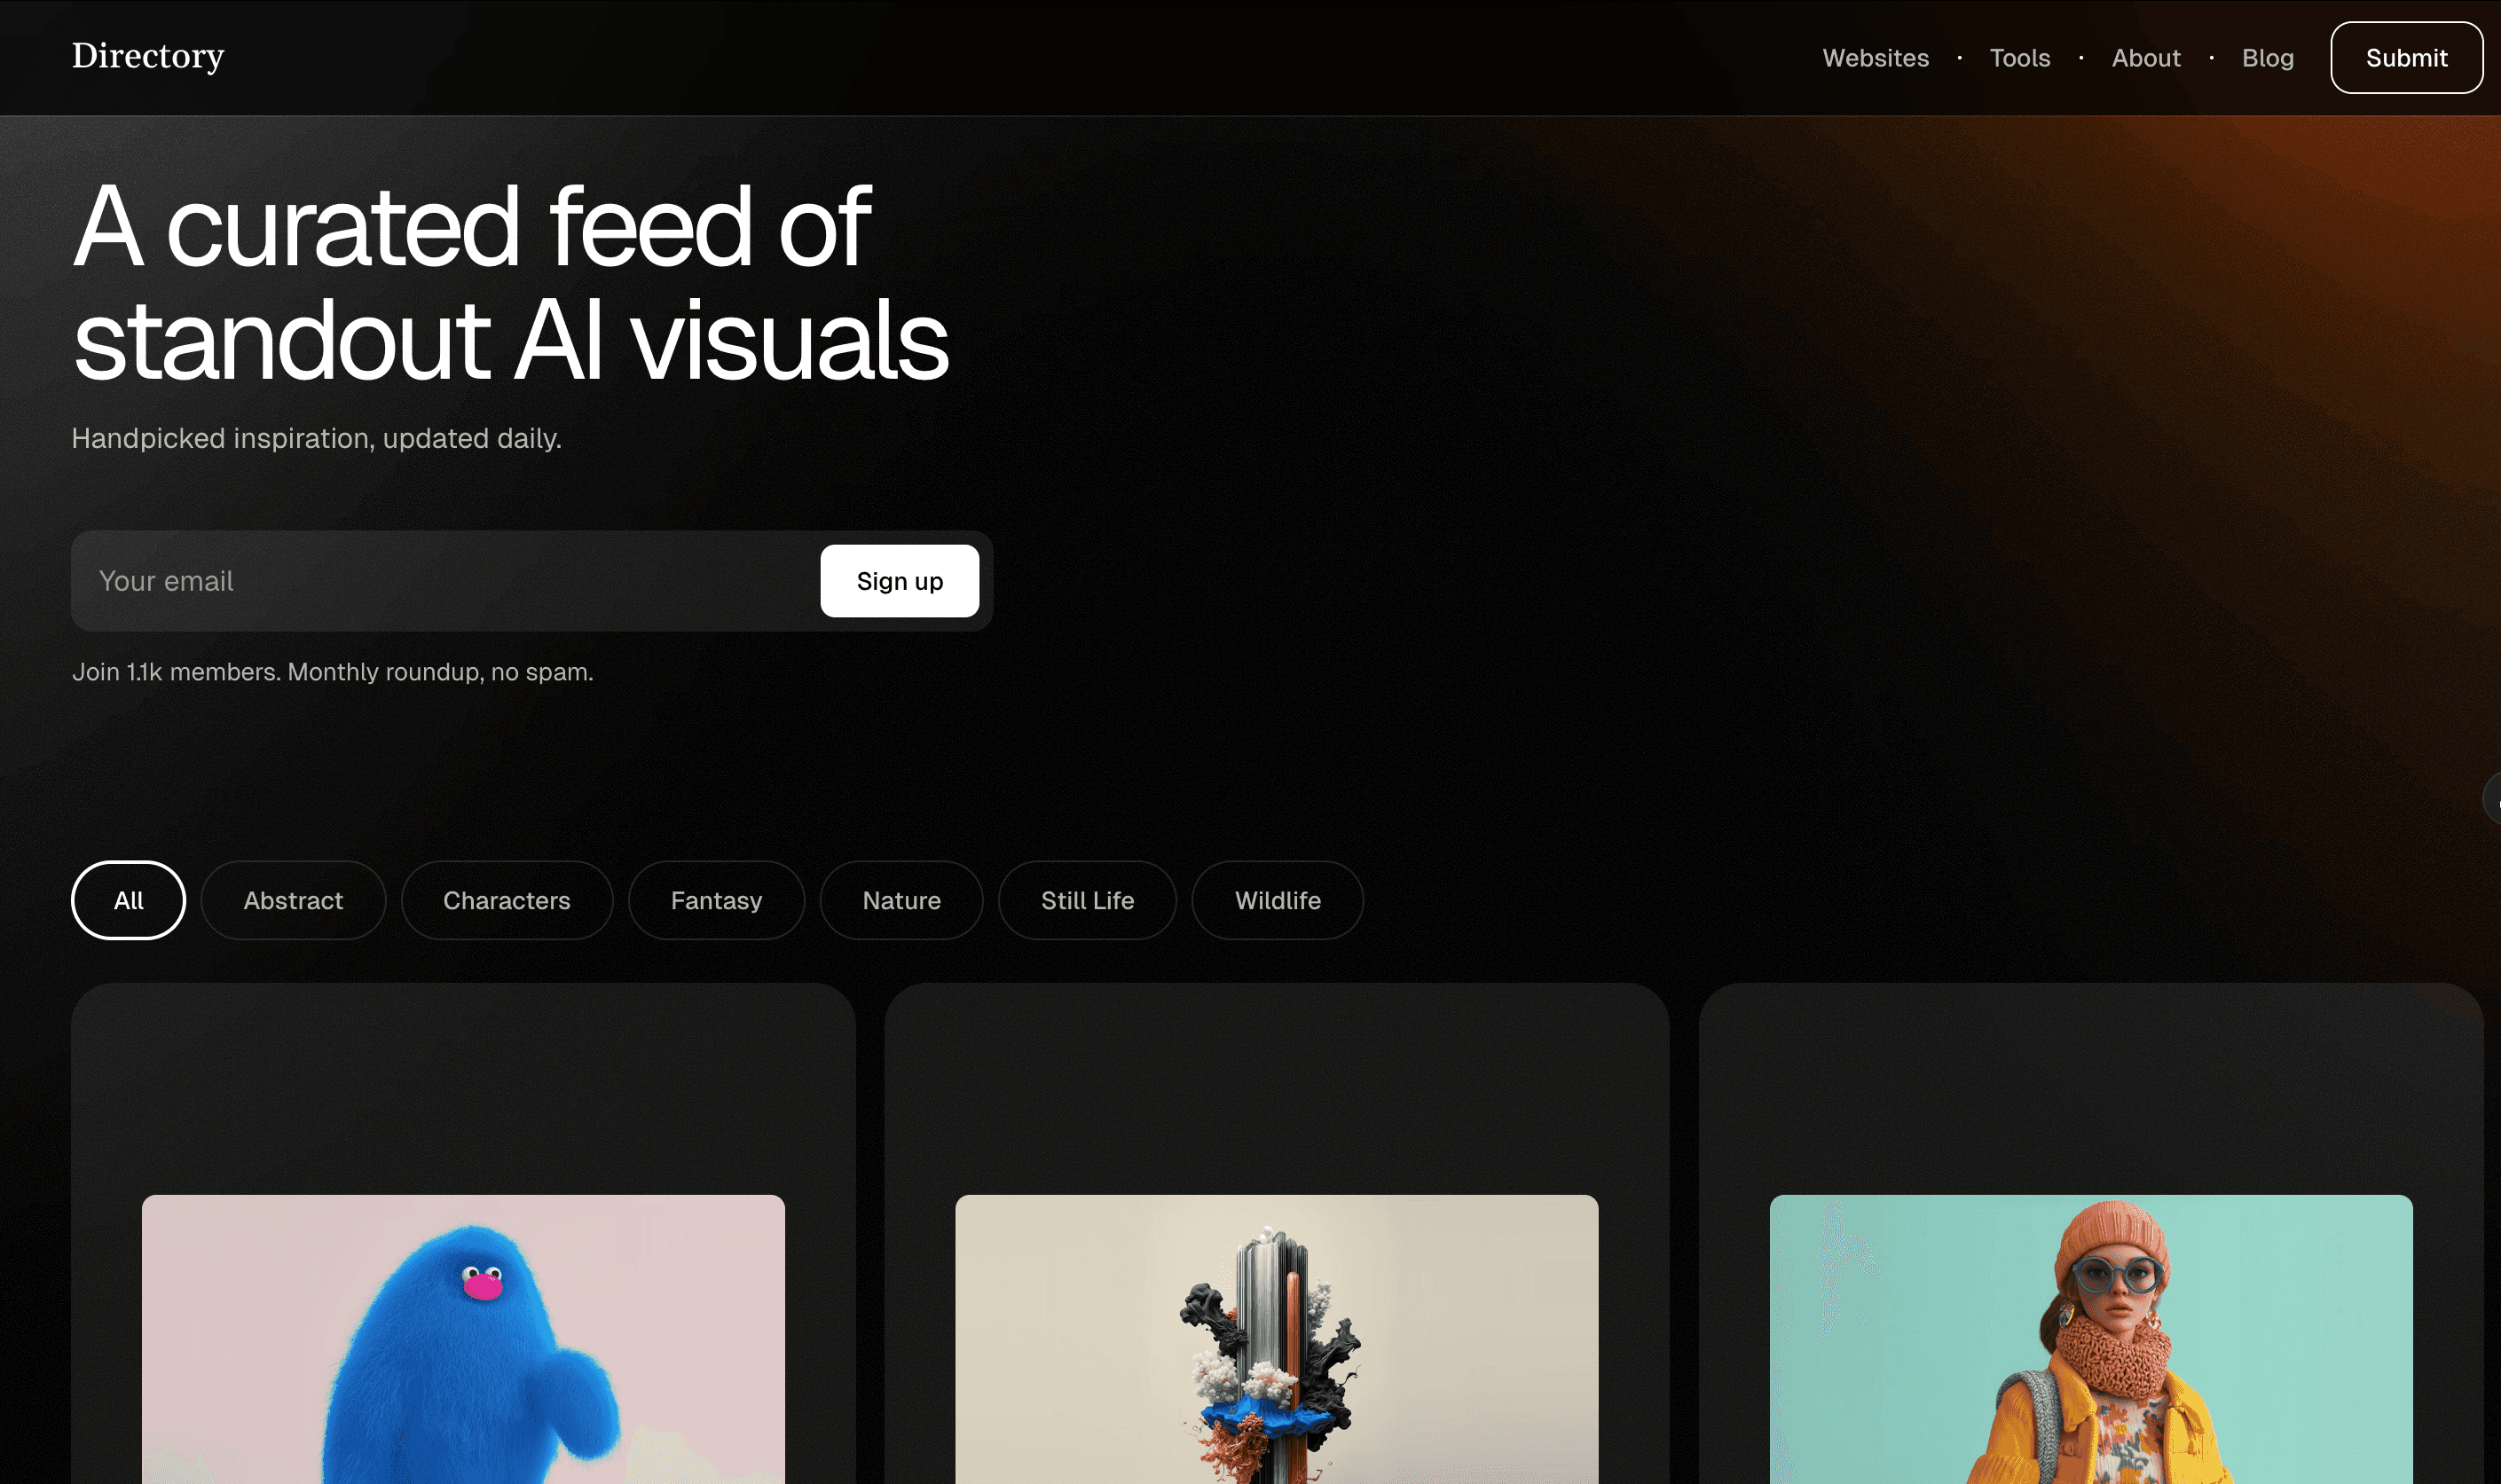The width and height of the screenshot is (2501, 1484).
Task: Select the Wildlife filter
Action: coord(1277,900)
